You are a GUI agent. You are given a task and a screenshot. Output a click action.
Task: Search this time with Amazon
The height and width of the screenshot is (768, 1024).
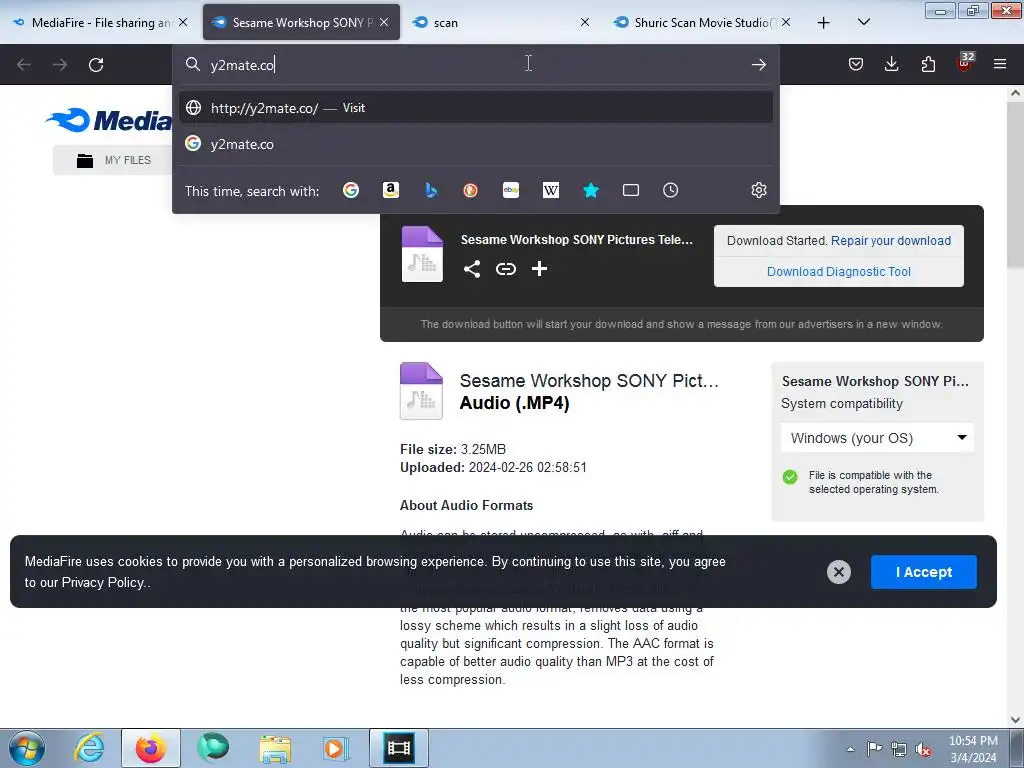click(391, 190)
